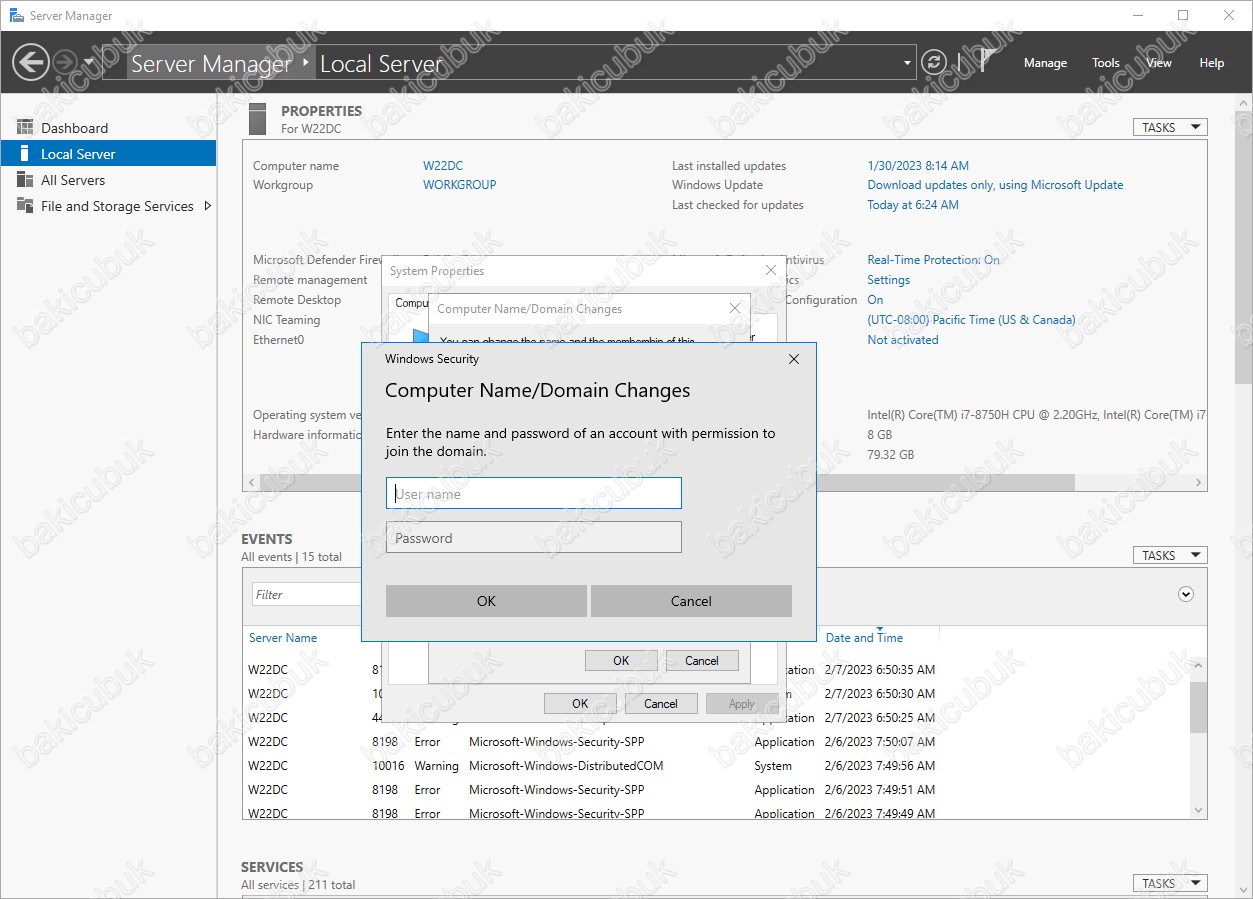Click the W22DC computer name link
This screenshot has width=1253, height=899.
(443, 166)
